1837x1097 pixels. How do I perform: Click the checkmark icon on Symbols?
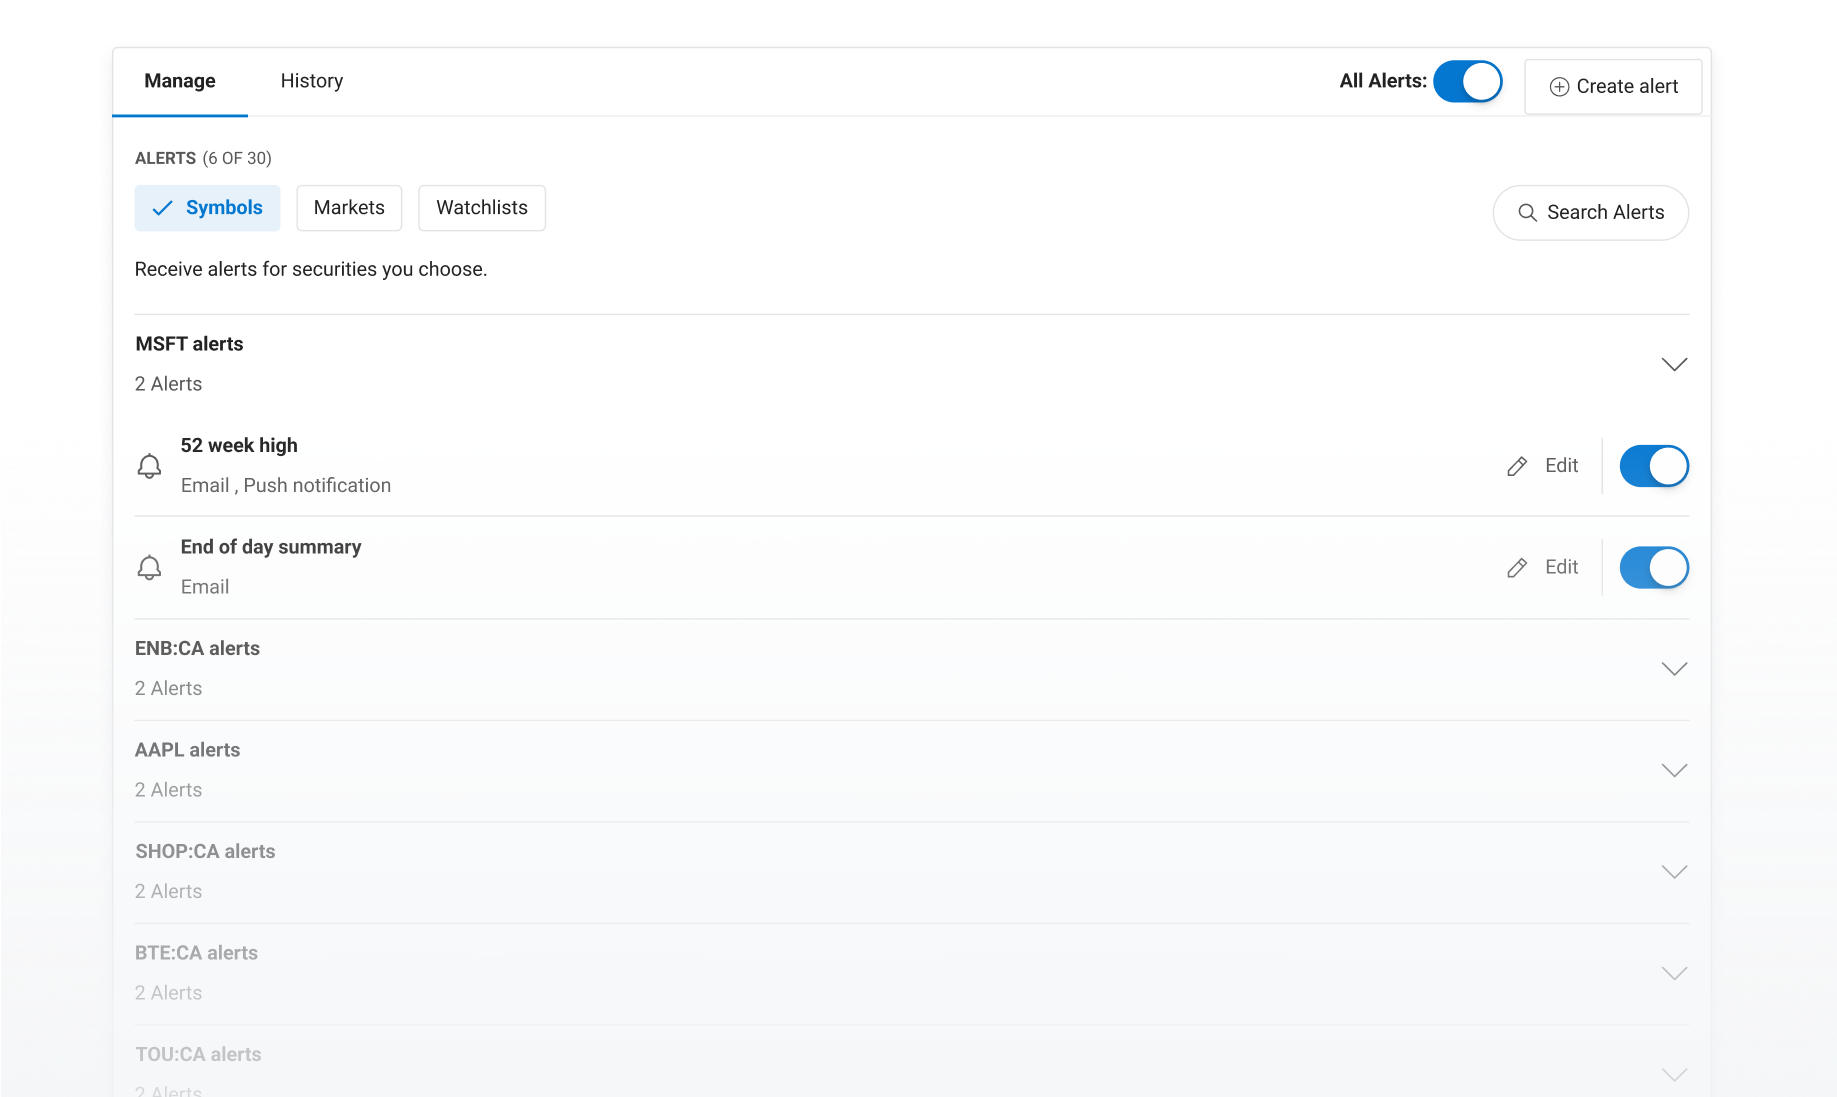click(x=162, y=208)
